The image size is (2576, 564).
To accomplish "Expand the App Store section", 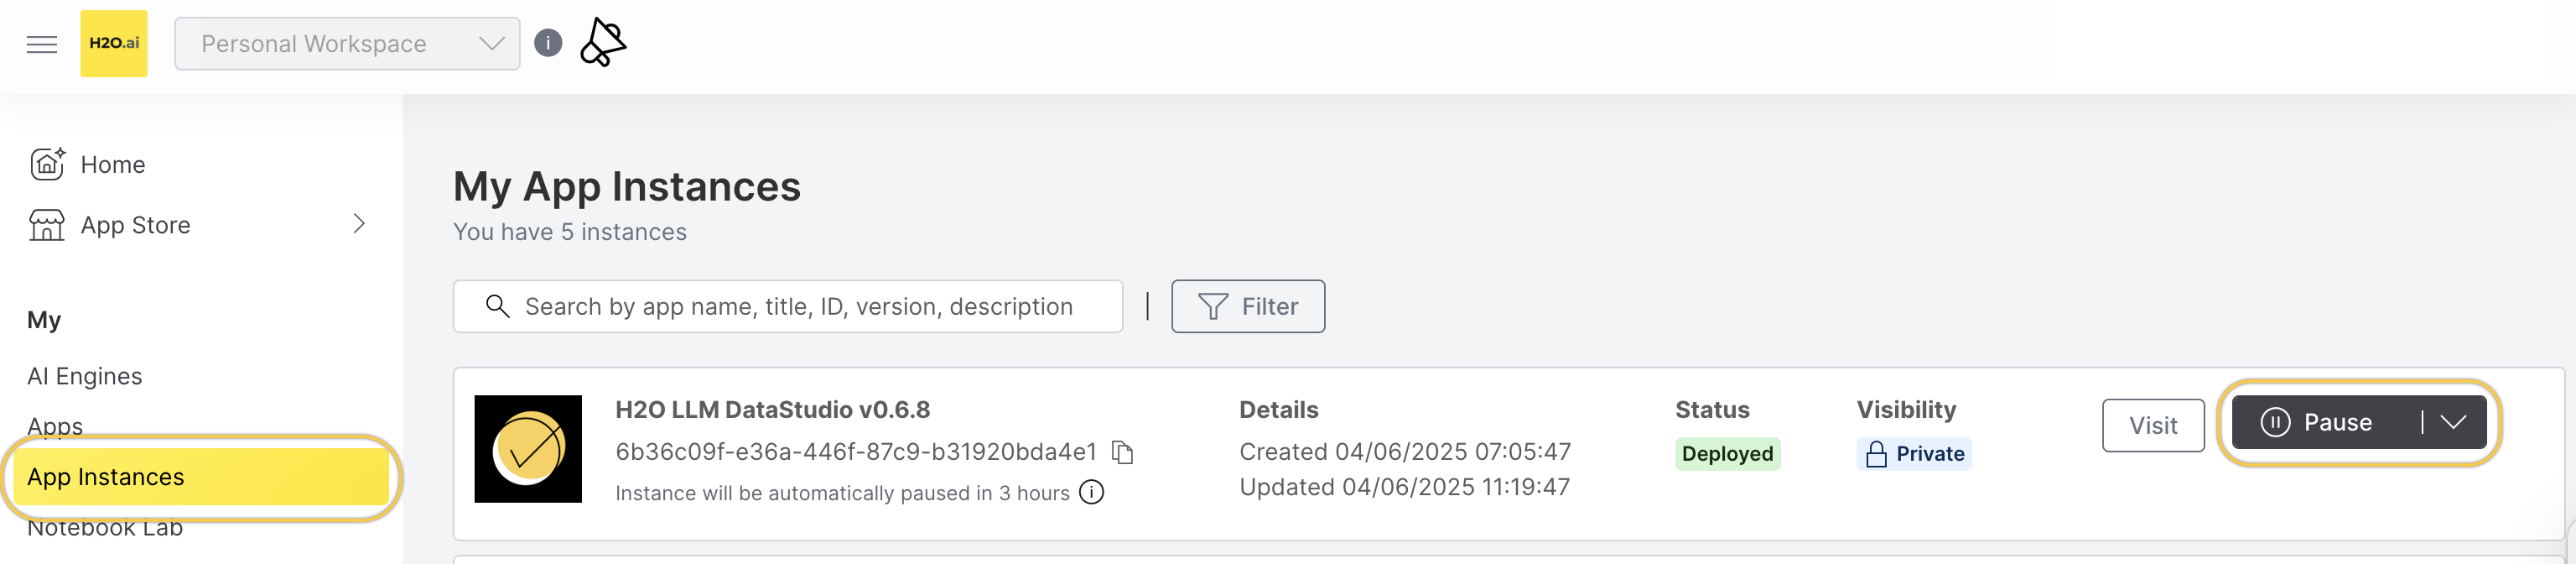I will click(x=360, y=224).
